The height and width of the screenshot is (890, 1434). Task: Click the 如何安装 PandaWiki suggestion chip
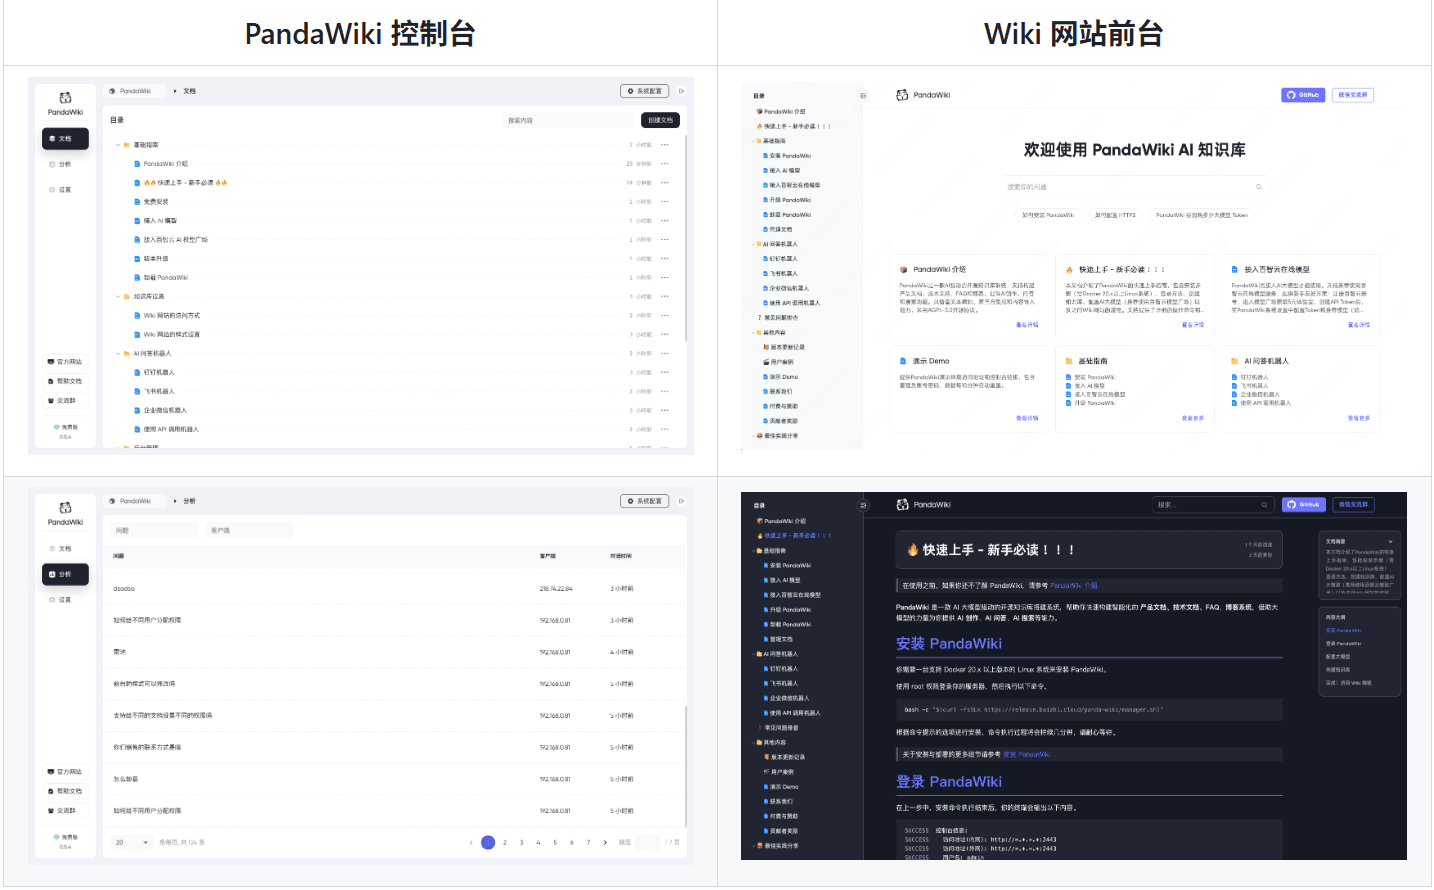tap(1048, 215)
